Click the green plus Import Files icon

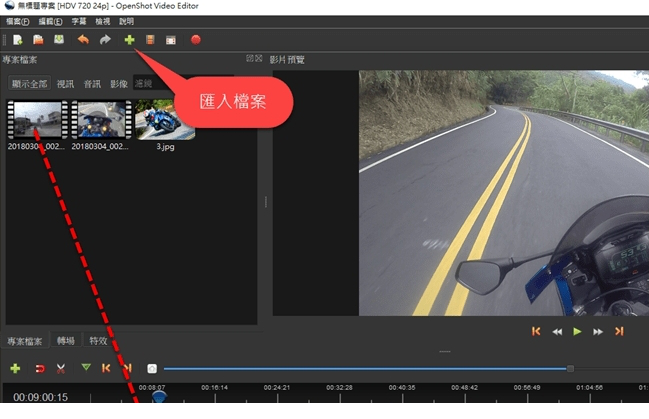(x=130, y=40)
